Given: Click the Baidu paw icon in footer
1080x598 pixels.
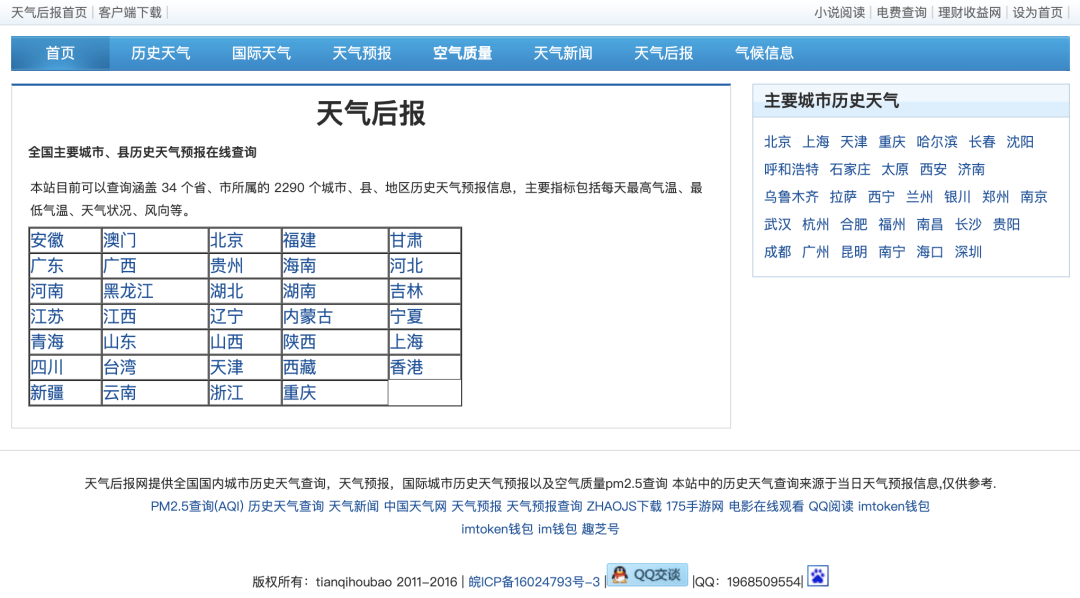Looking at the screenshot, I should coord(818,576).
